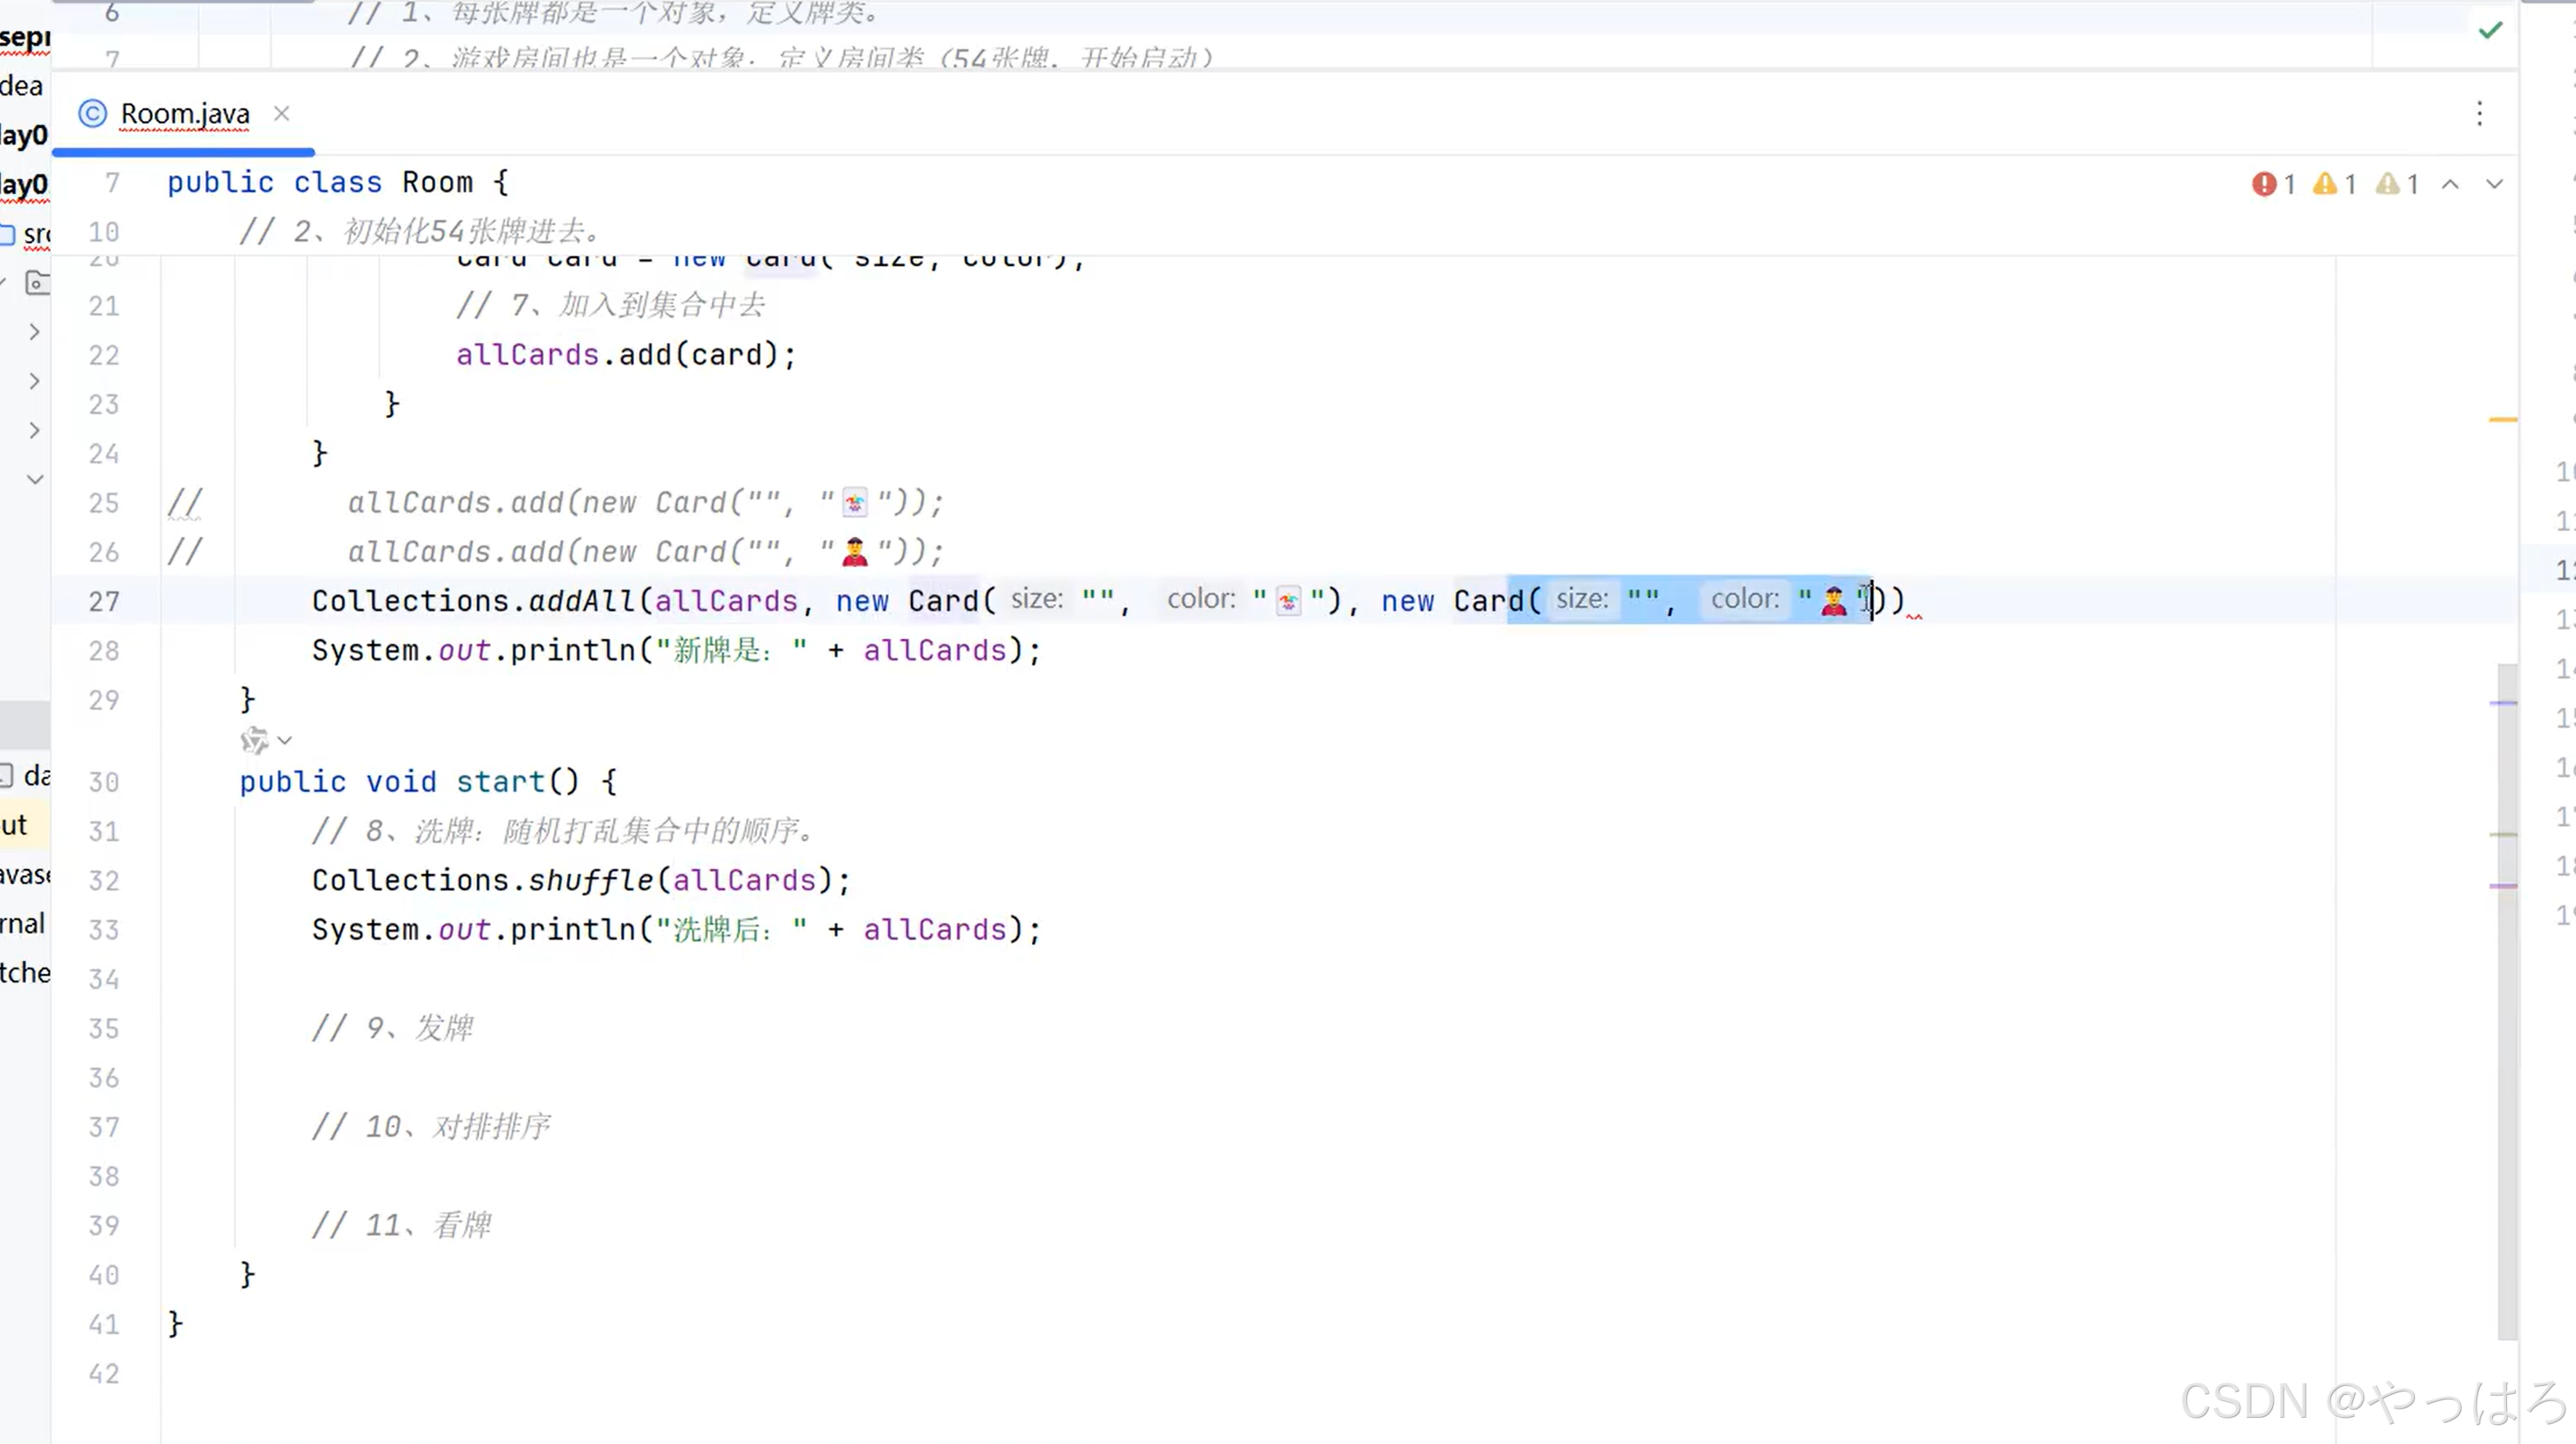
Task: Click the green checkmark inspection status icon
Action: point(2490,31)
